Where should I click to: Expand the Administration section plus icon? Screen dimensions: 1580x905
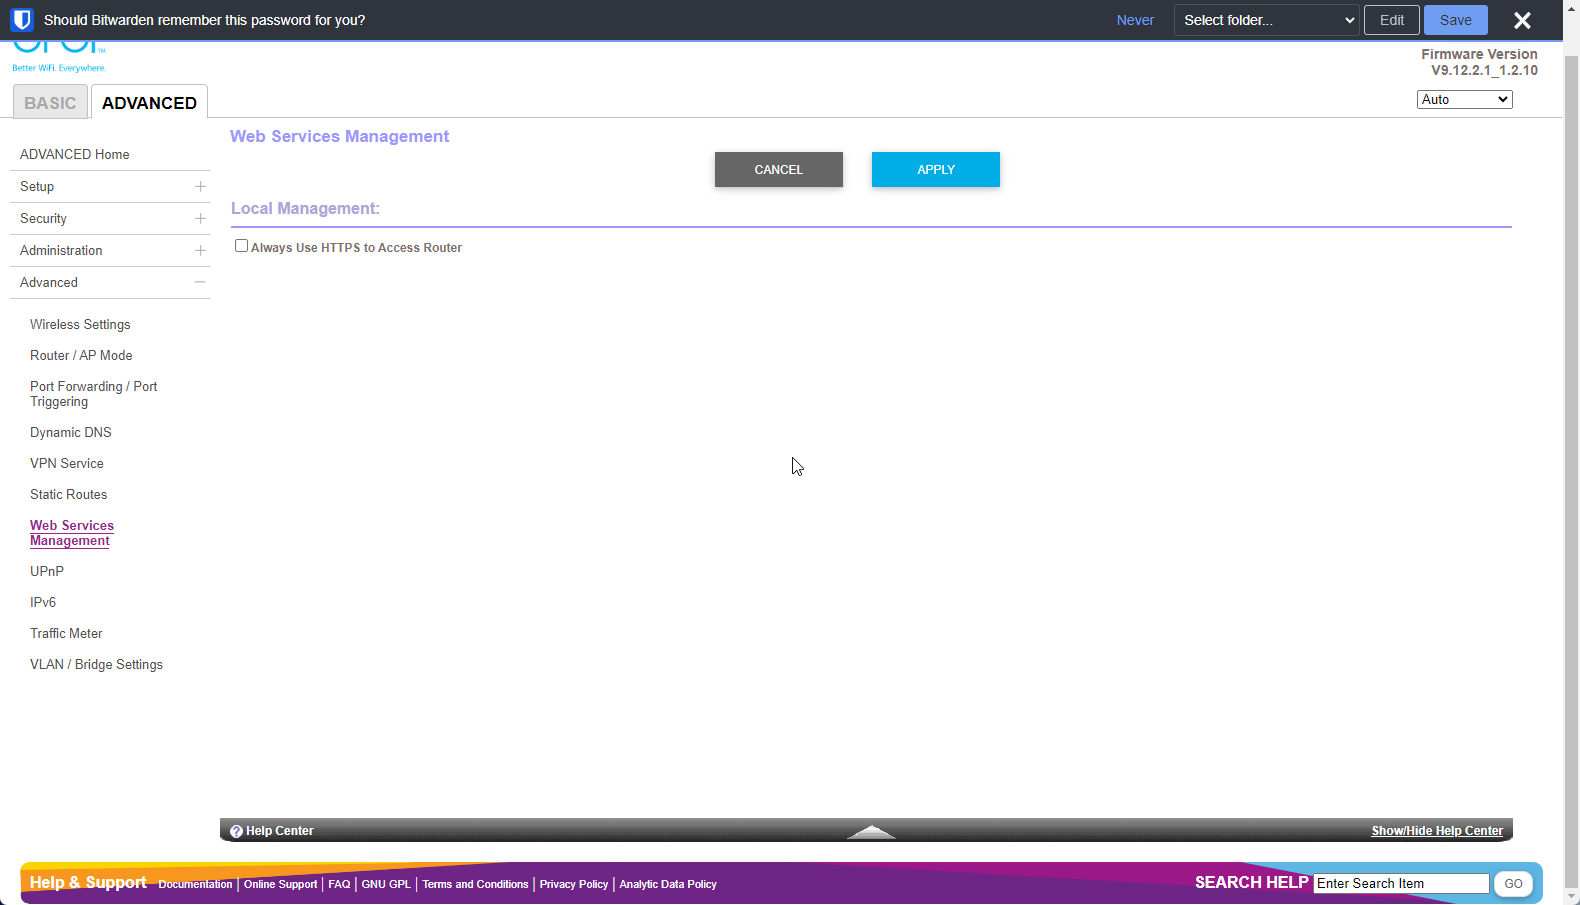[200, 251]
